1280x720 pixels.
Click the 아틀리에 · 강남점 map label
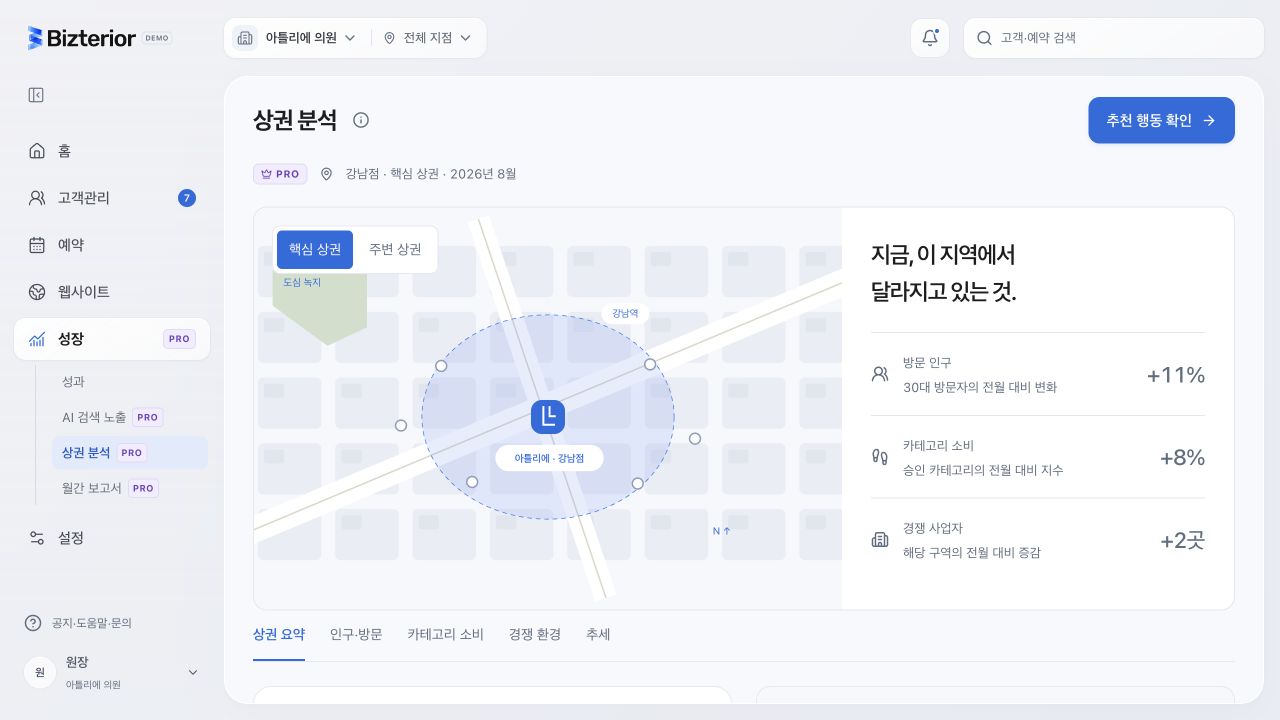click(x=549, y=458)
